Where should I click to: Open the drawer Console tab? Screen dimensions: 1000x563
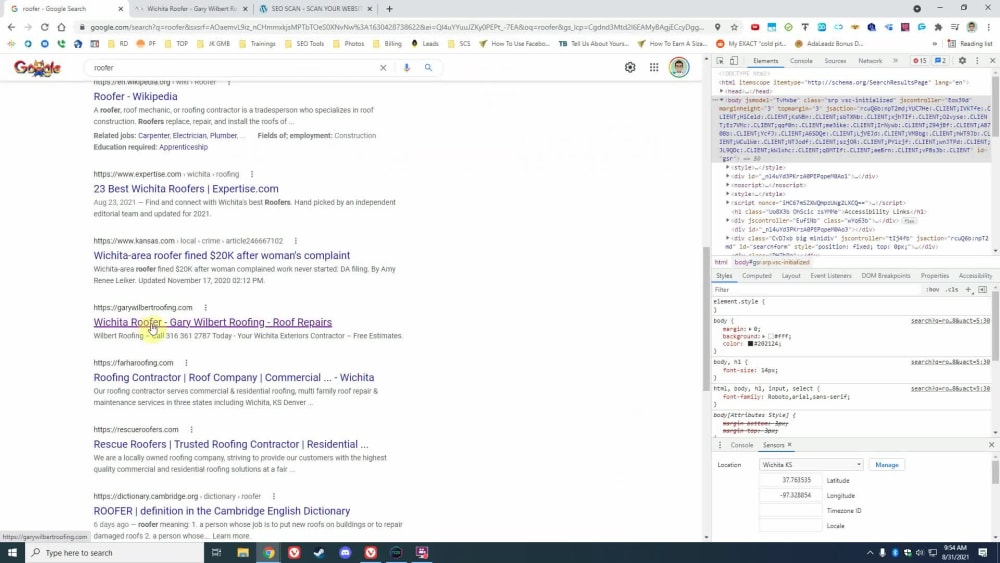tap(742, 445)
